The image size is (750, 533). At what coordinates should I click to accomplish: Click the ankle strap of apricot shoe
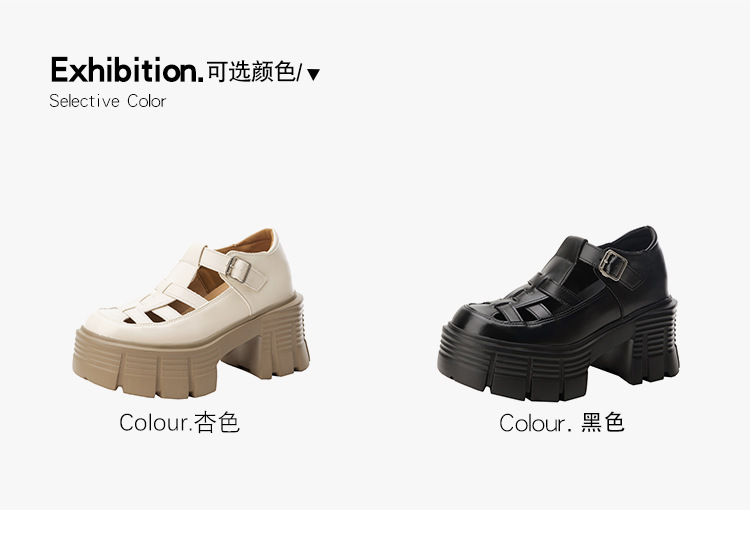(234, 268)
